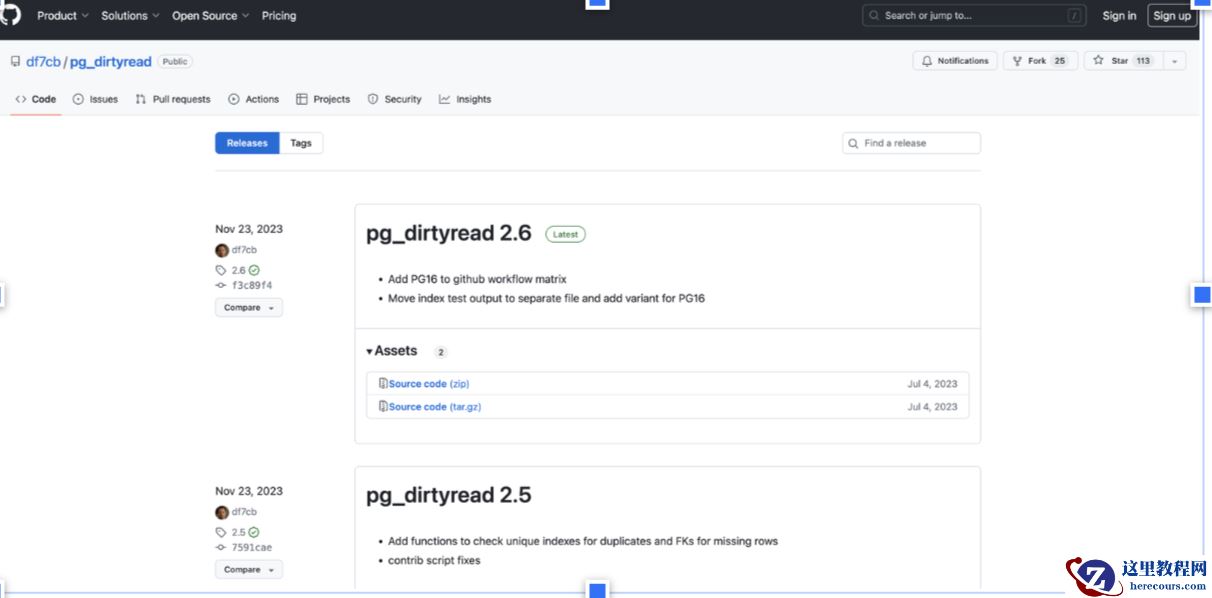
Task: Collapse the Assets section
Action: [x=392, y=351]
